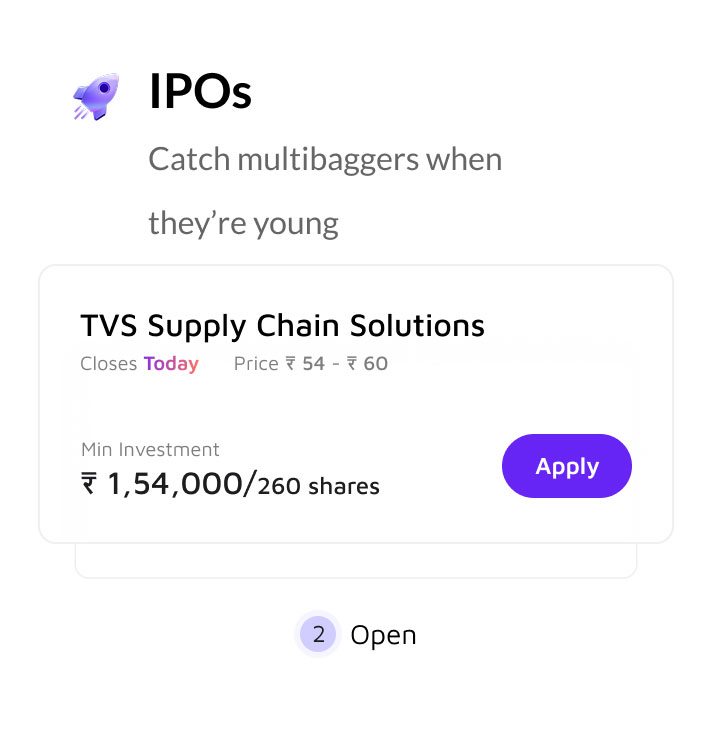Click the IPOs section heading

(x=200, y=94)
